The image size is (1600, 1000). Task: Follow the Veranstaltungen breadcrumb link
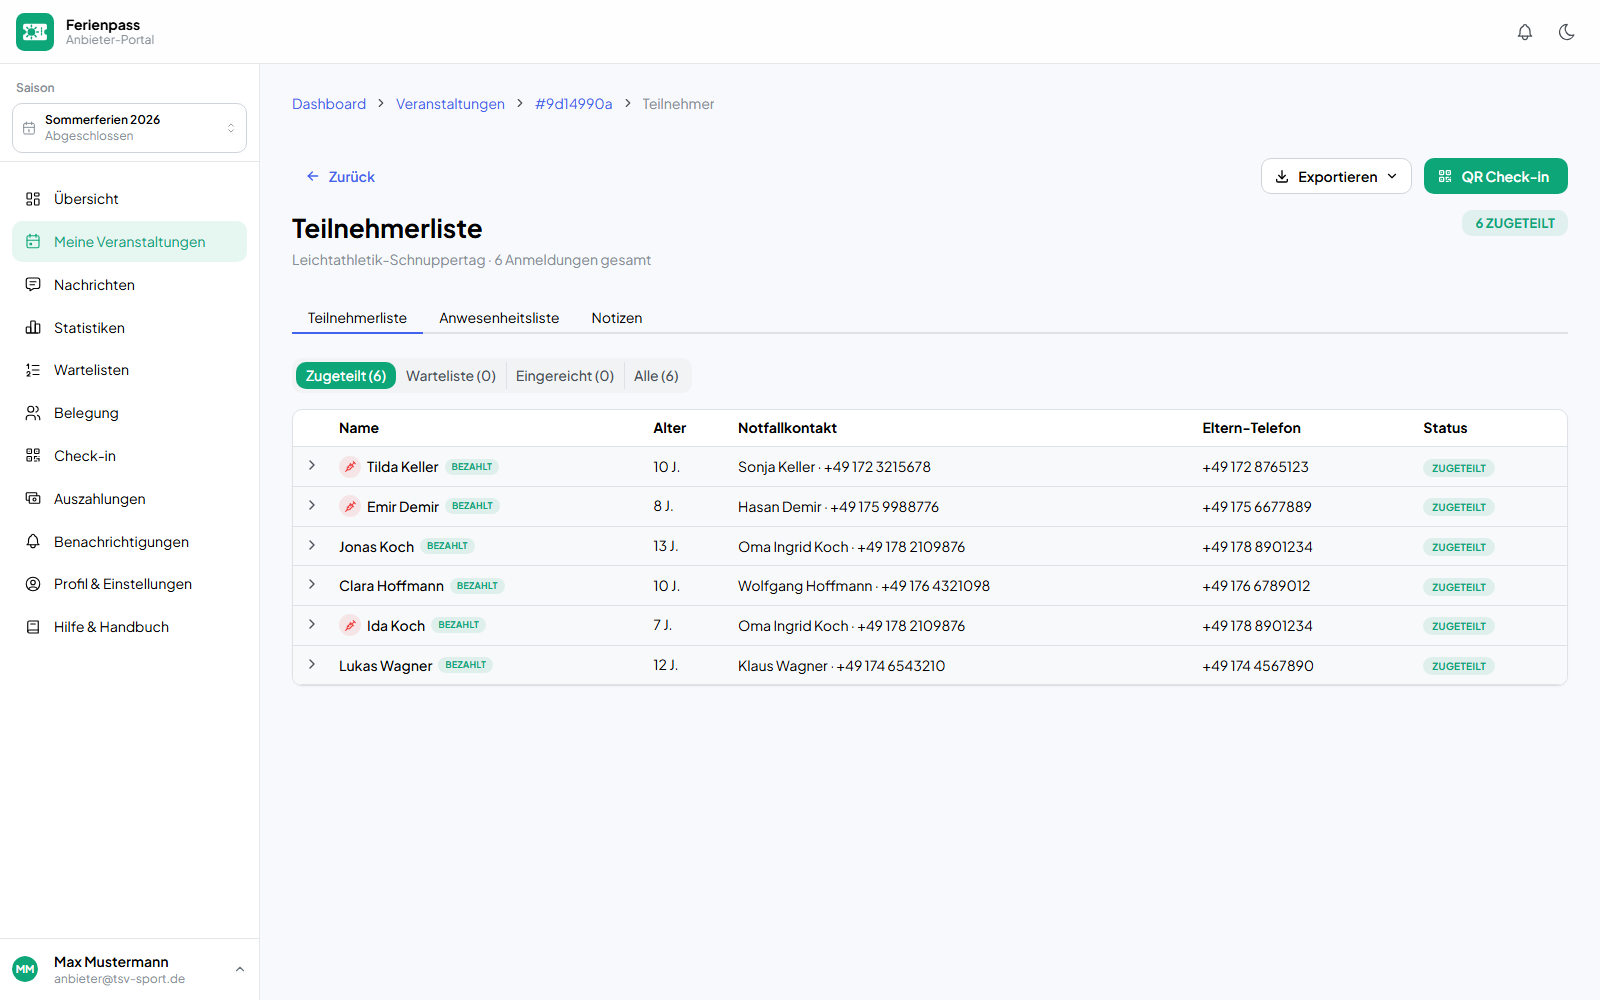pos(450,104)
